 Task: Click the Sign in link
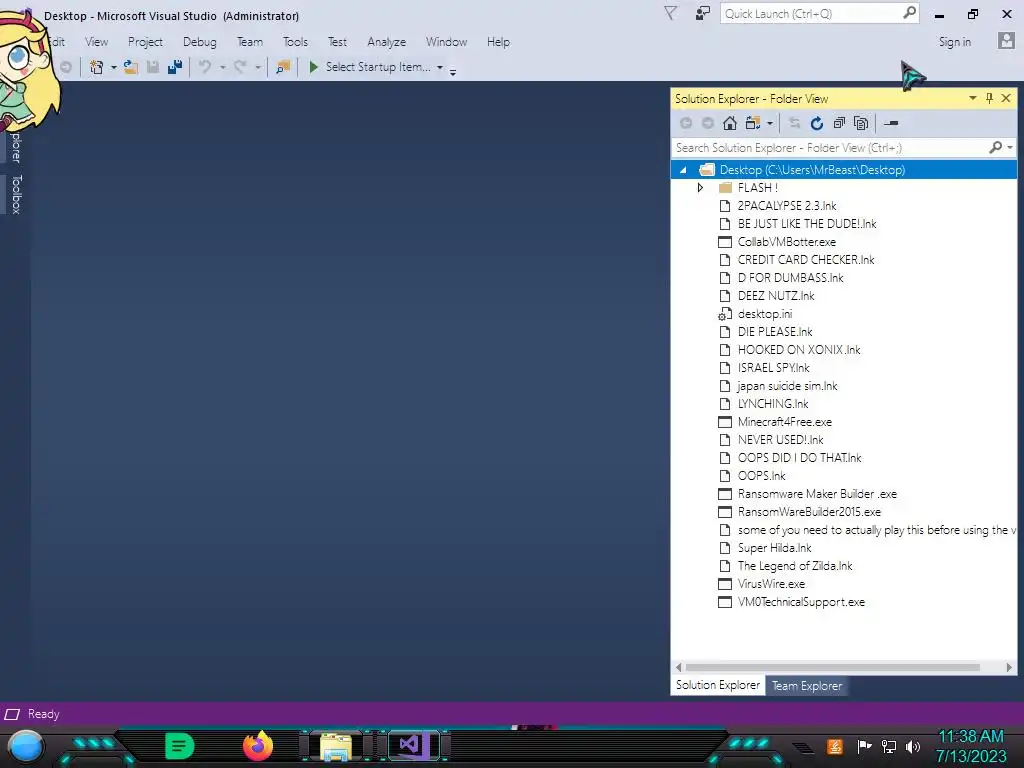pyautogui.click(x=955, y=42)
